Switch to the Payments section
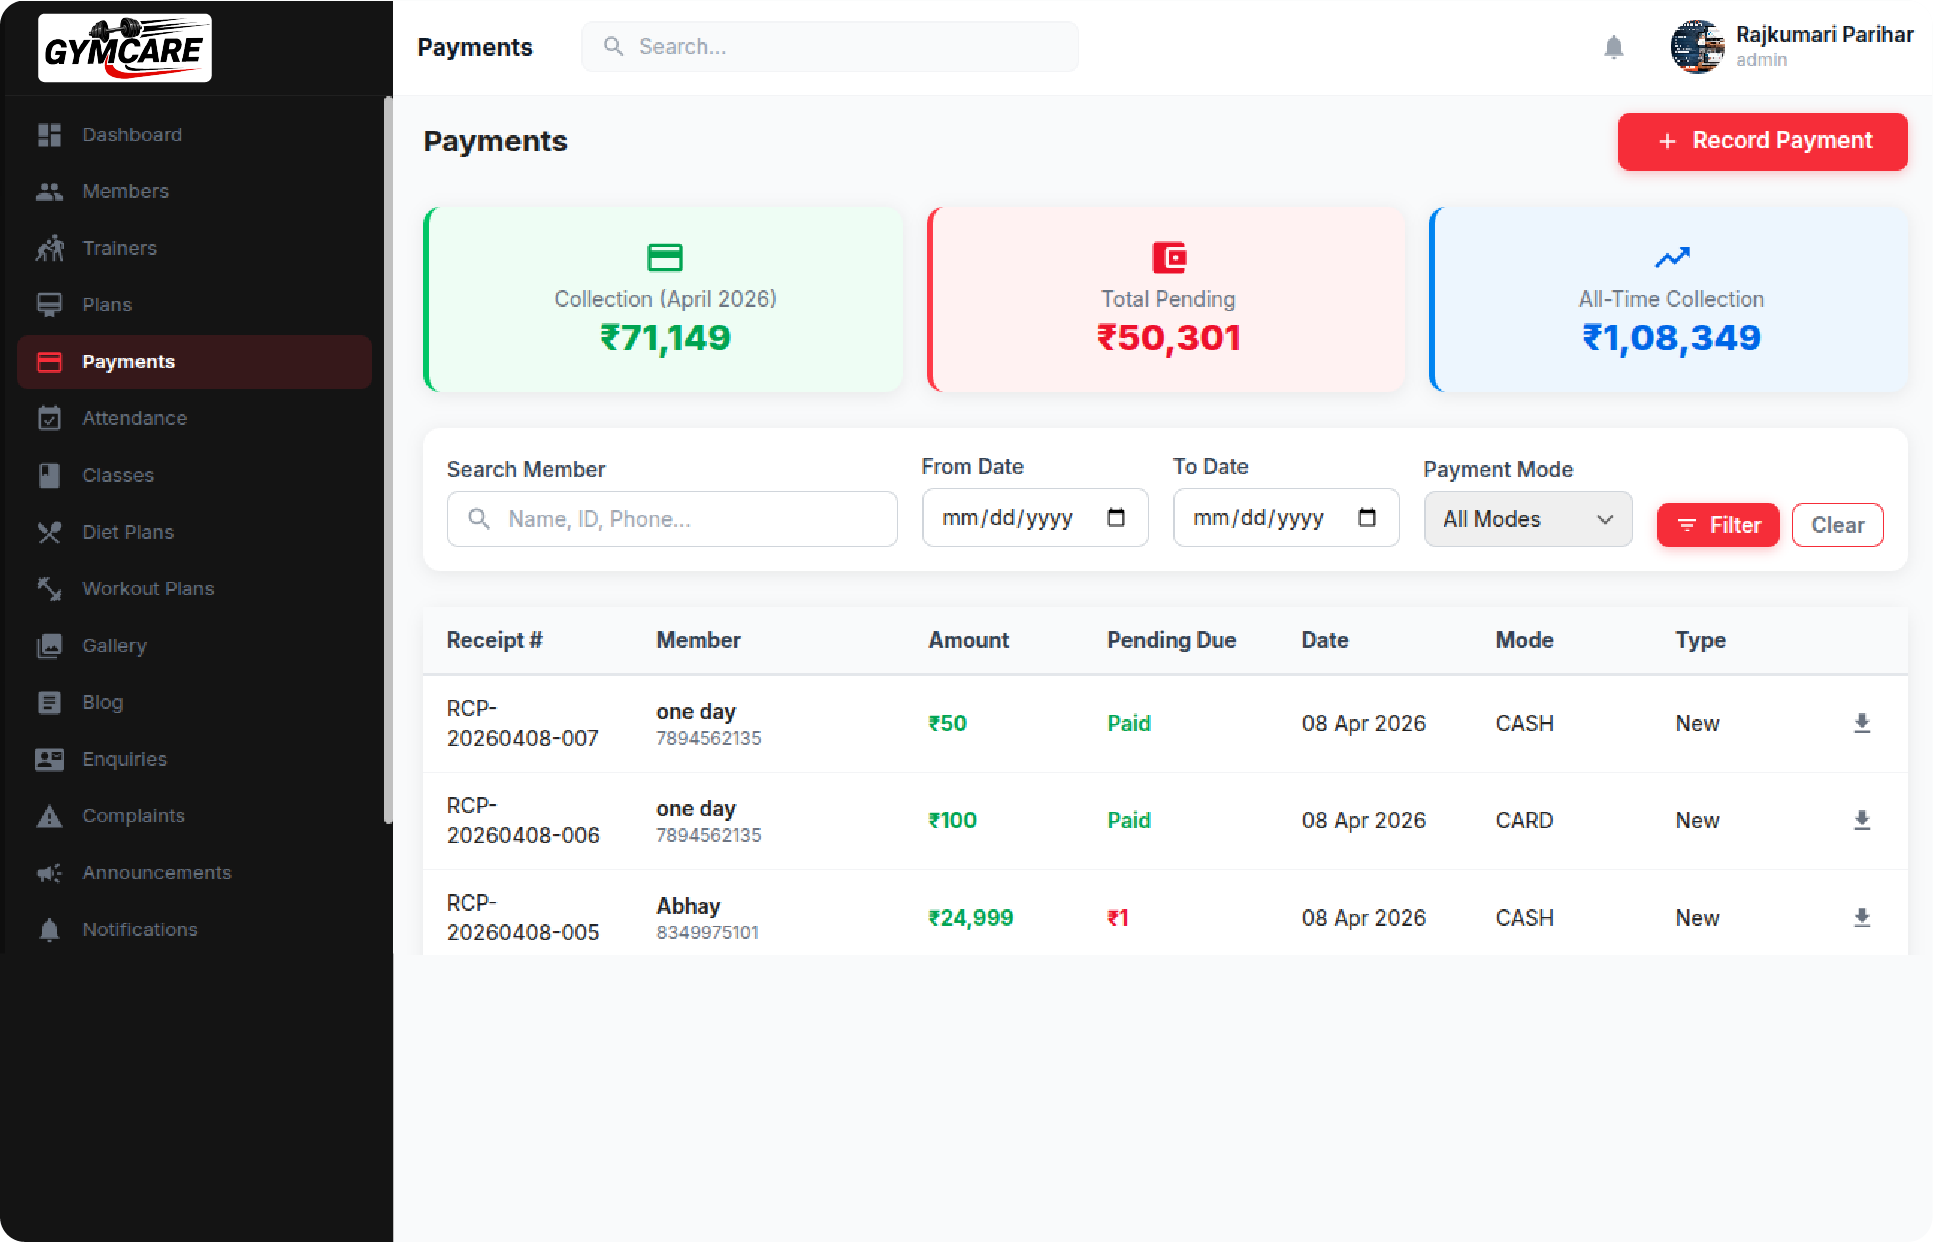The image size is (1933, 1242). [128, 361]
